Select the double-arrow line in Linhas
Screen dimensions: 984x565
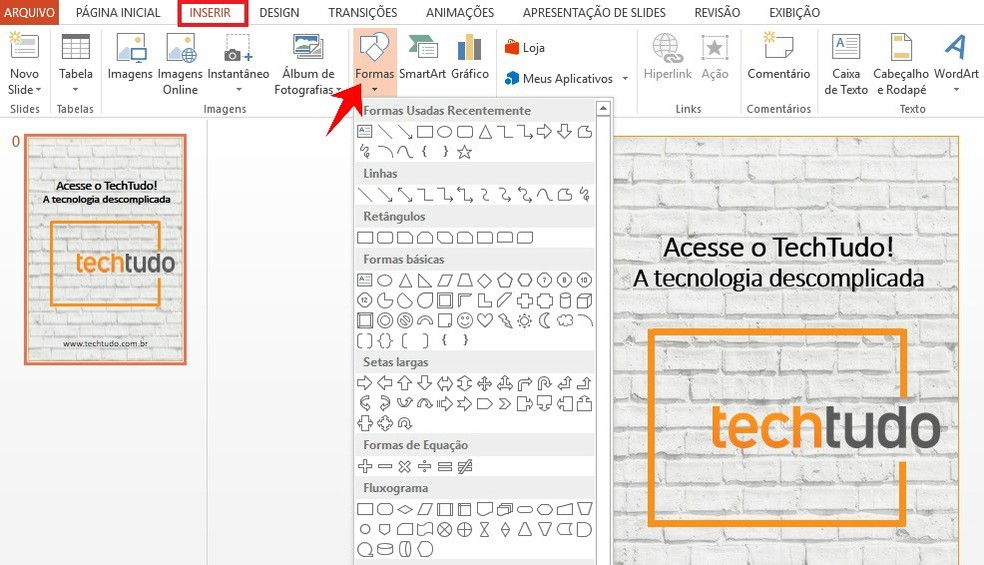(405, 195)
